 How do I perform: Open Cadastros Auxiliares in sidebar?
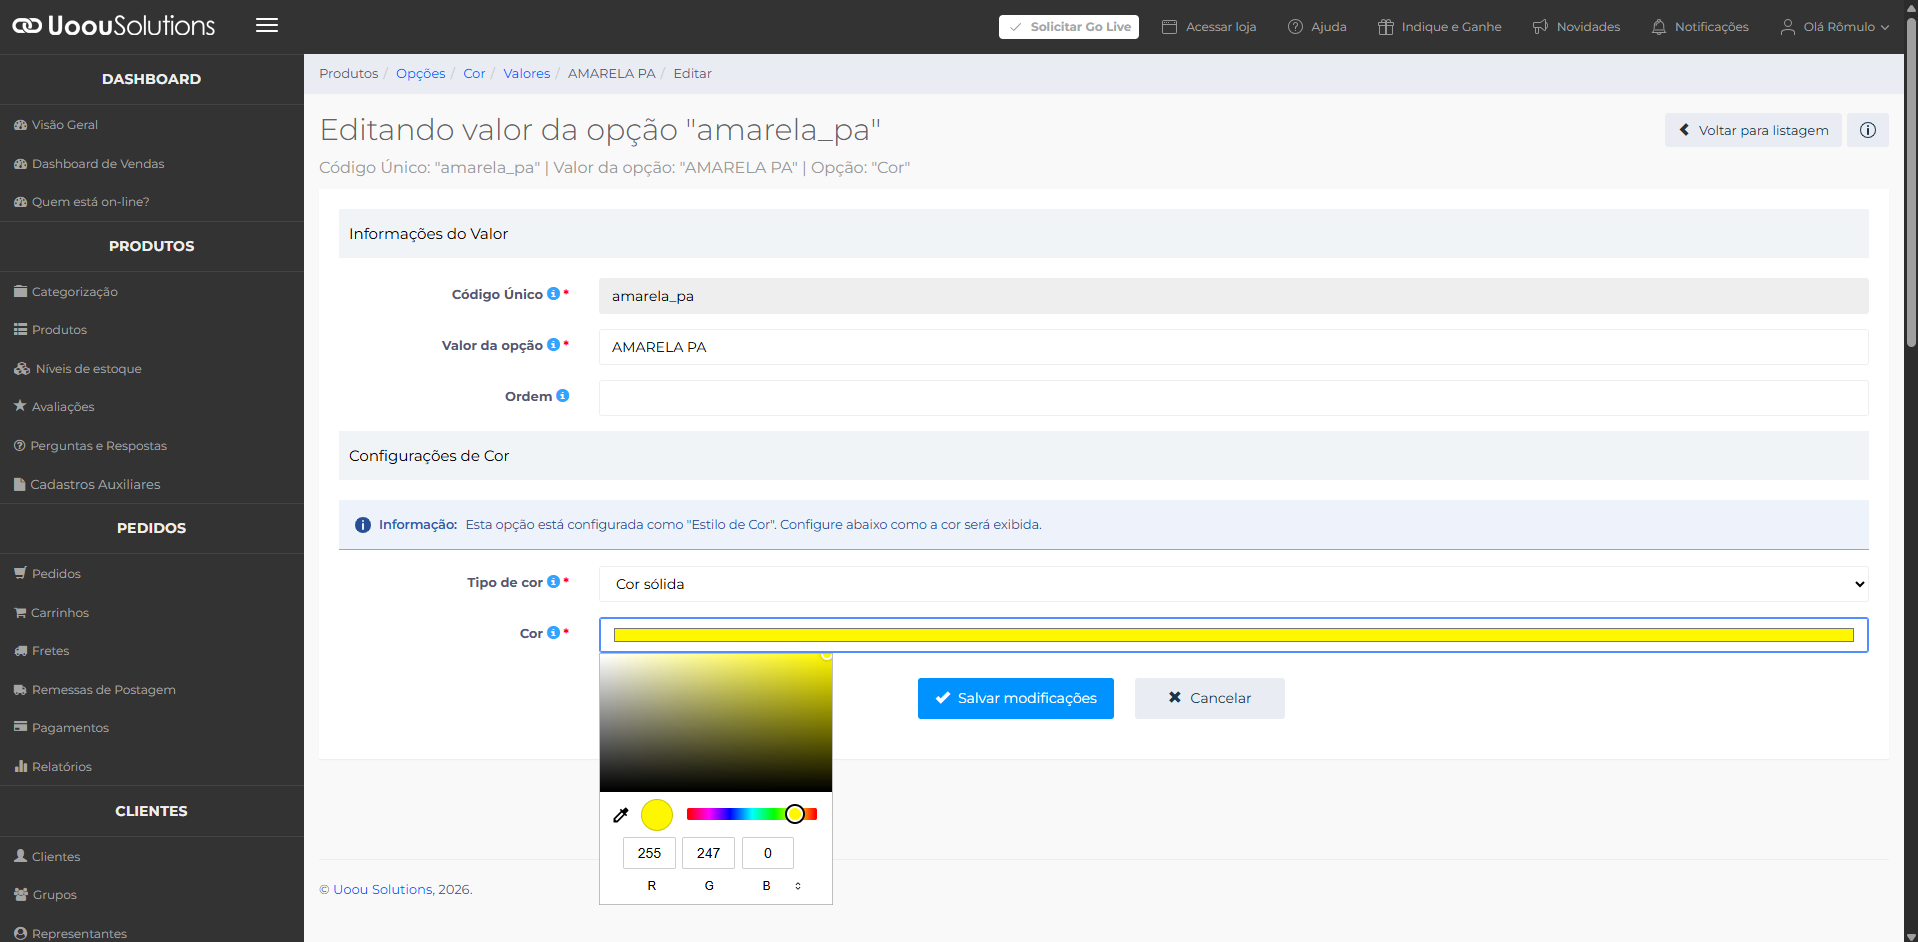click(95, 484)
